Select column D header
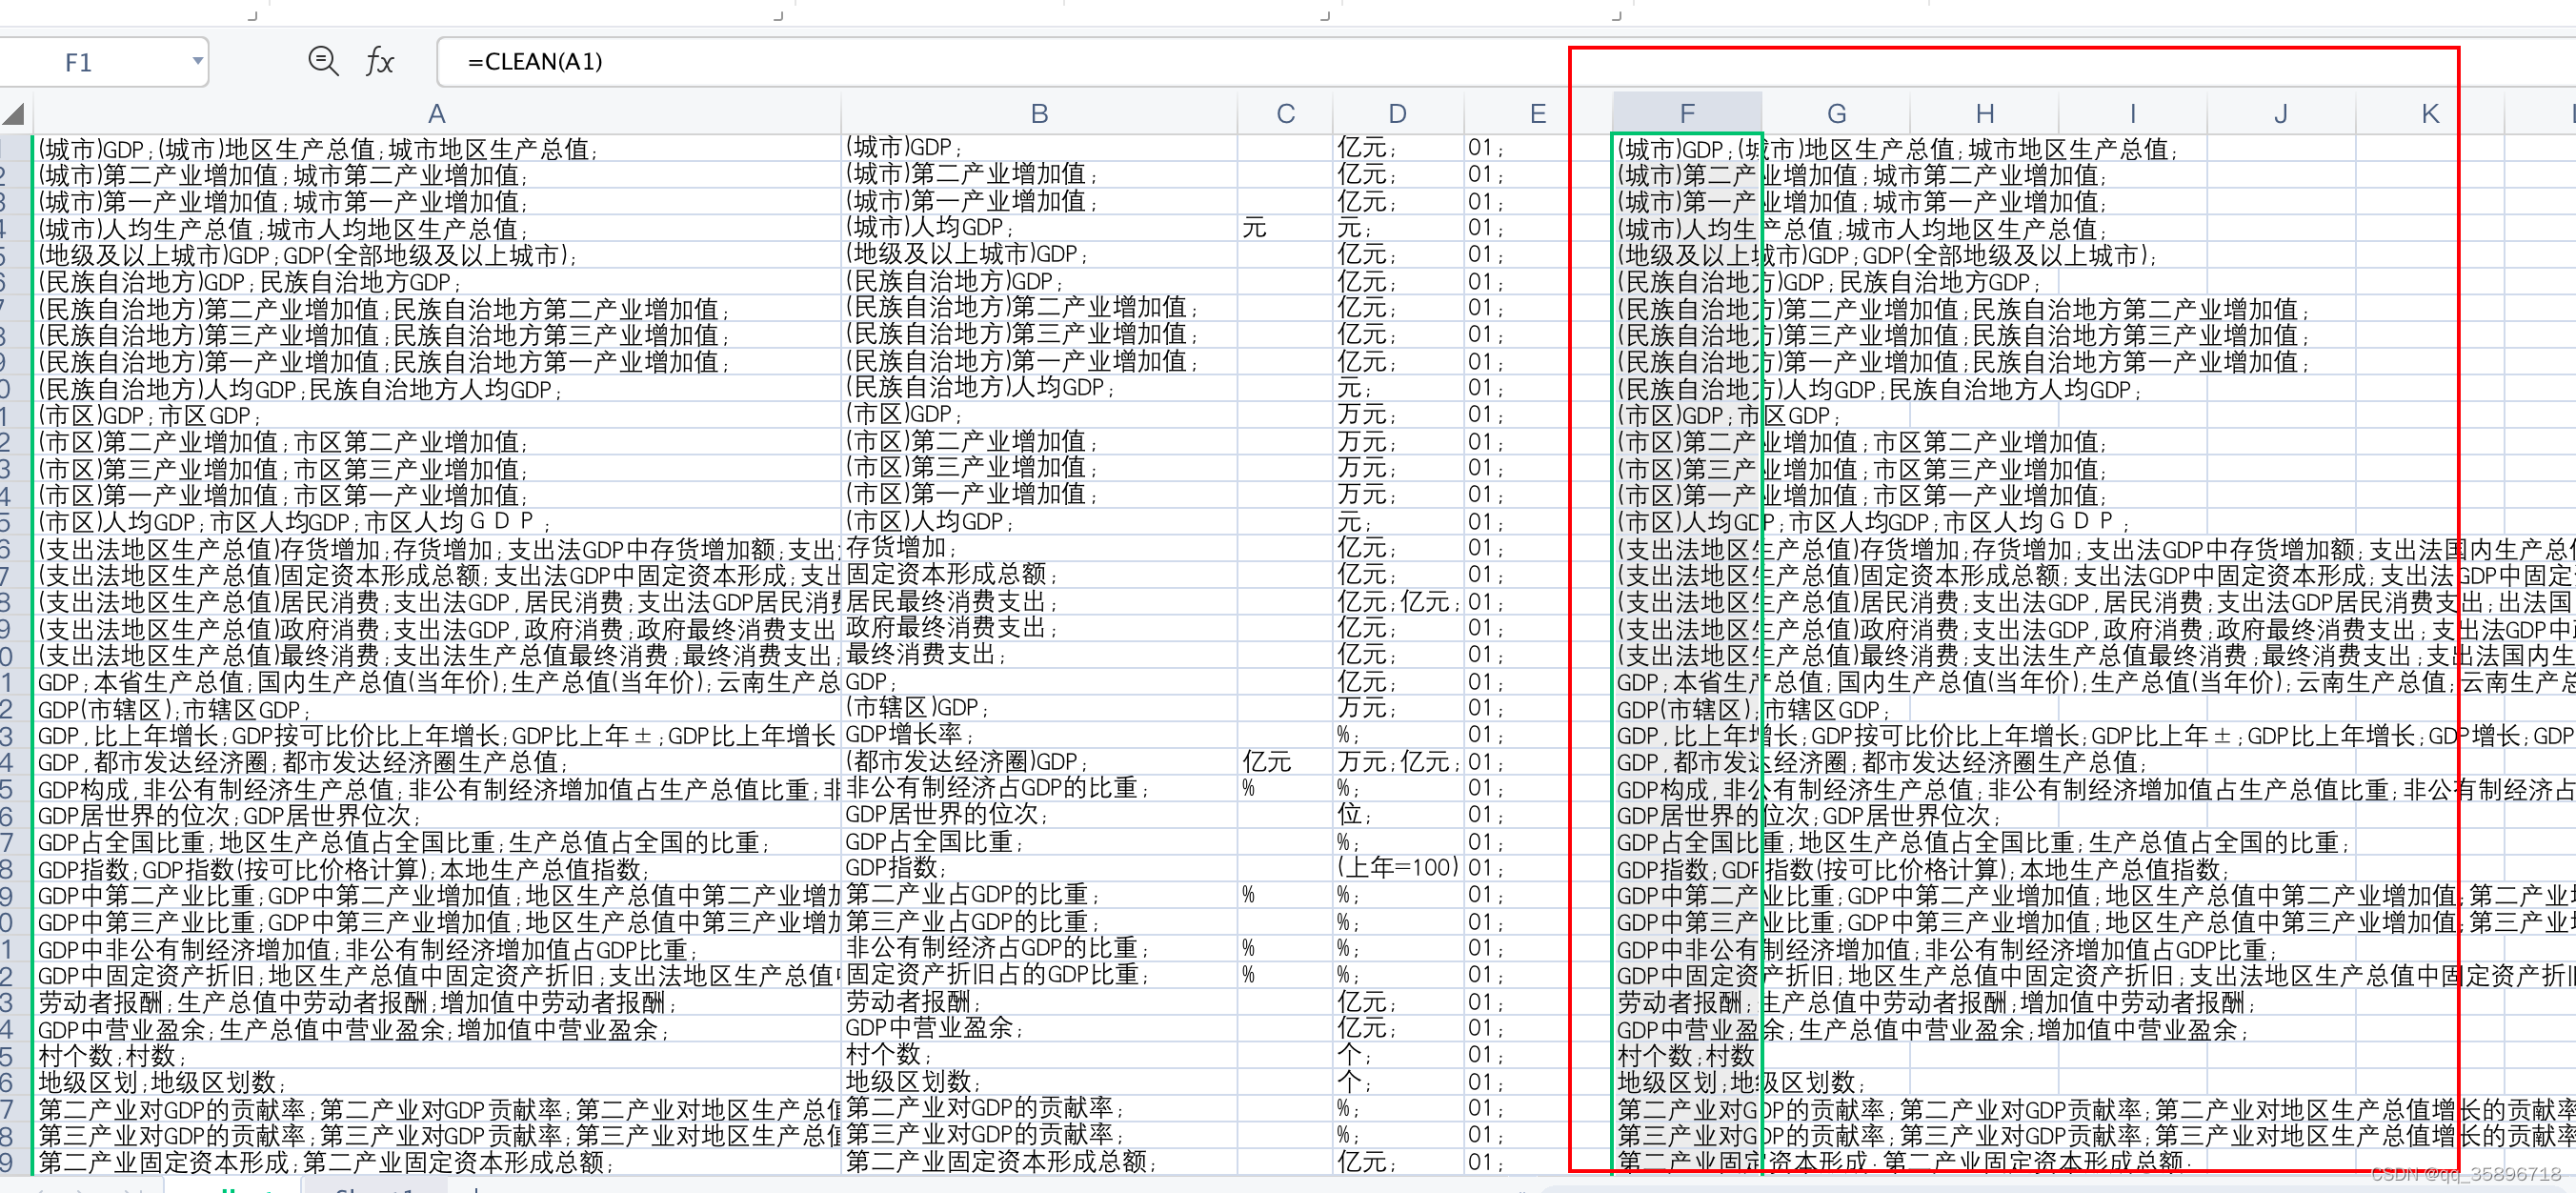This screenshot has height=1193, width=2576. point(1397,114)
